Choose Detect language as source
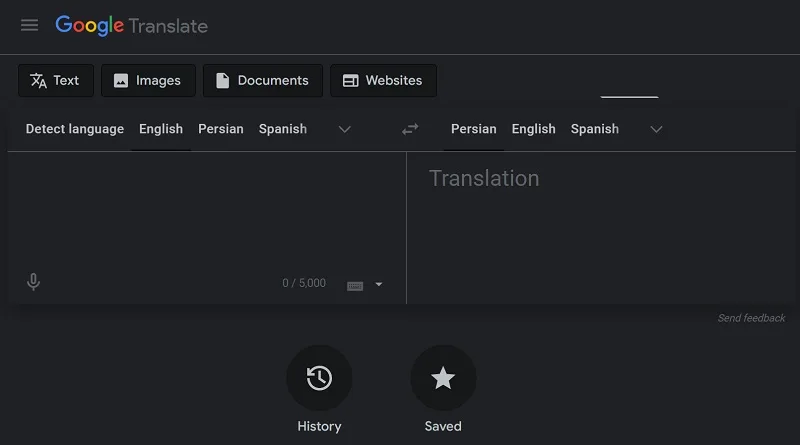Image resolution: width=800 pixels, height=445 pixels. pos(75,129)
